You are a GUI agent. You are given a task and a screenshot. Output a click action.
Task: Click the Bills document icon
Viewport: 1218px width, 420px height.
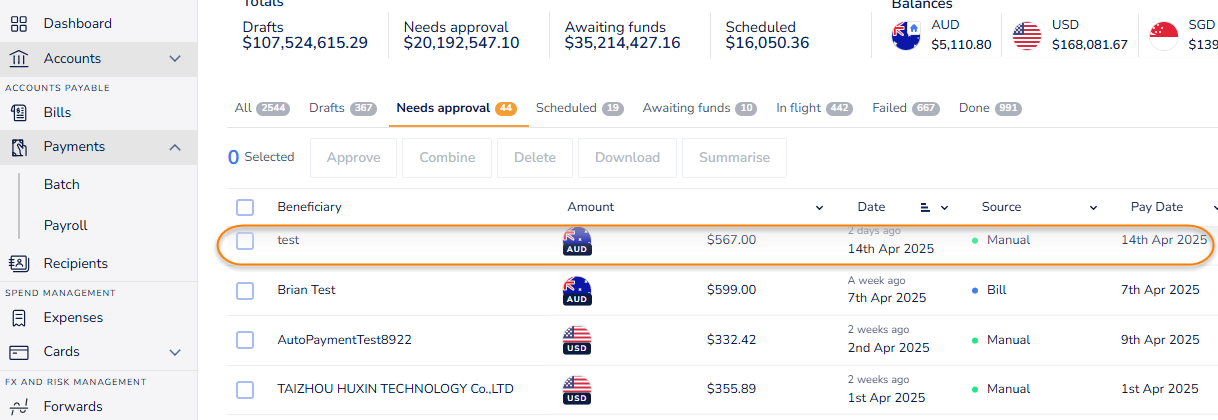19,112
